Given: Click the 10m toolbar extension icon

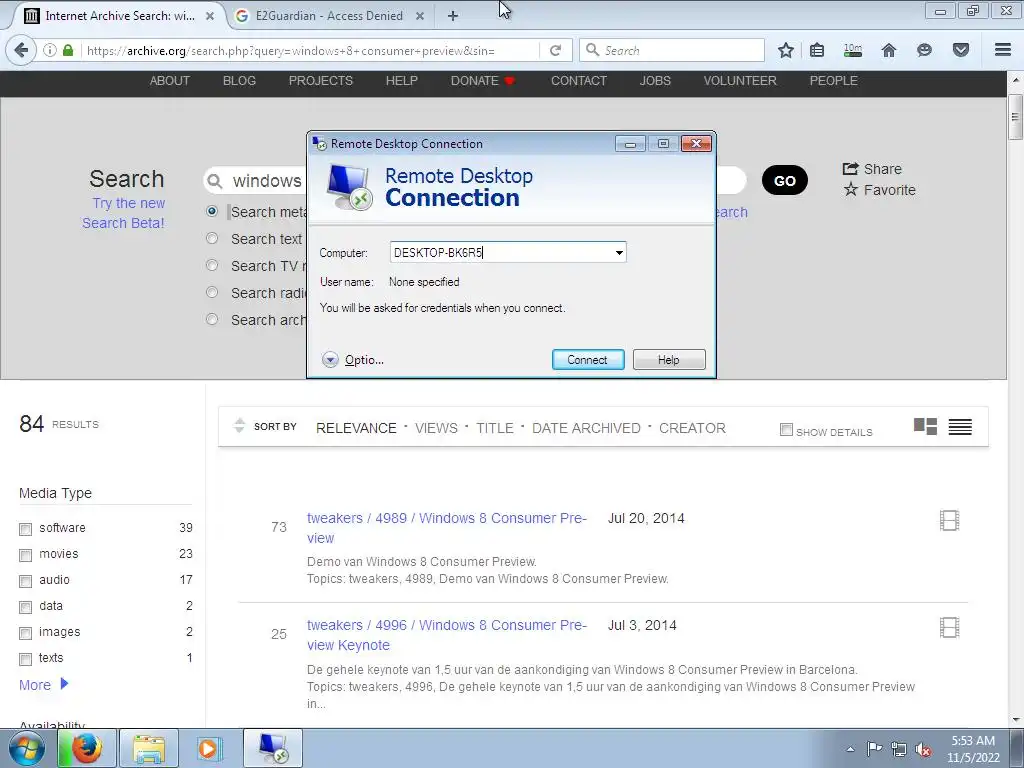Looking at the screenshot, I should (853, 50).
